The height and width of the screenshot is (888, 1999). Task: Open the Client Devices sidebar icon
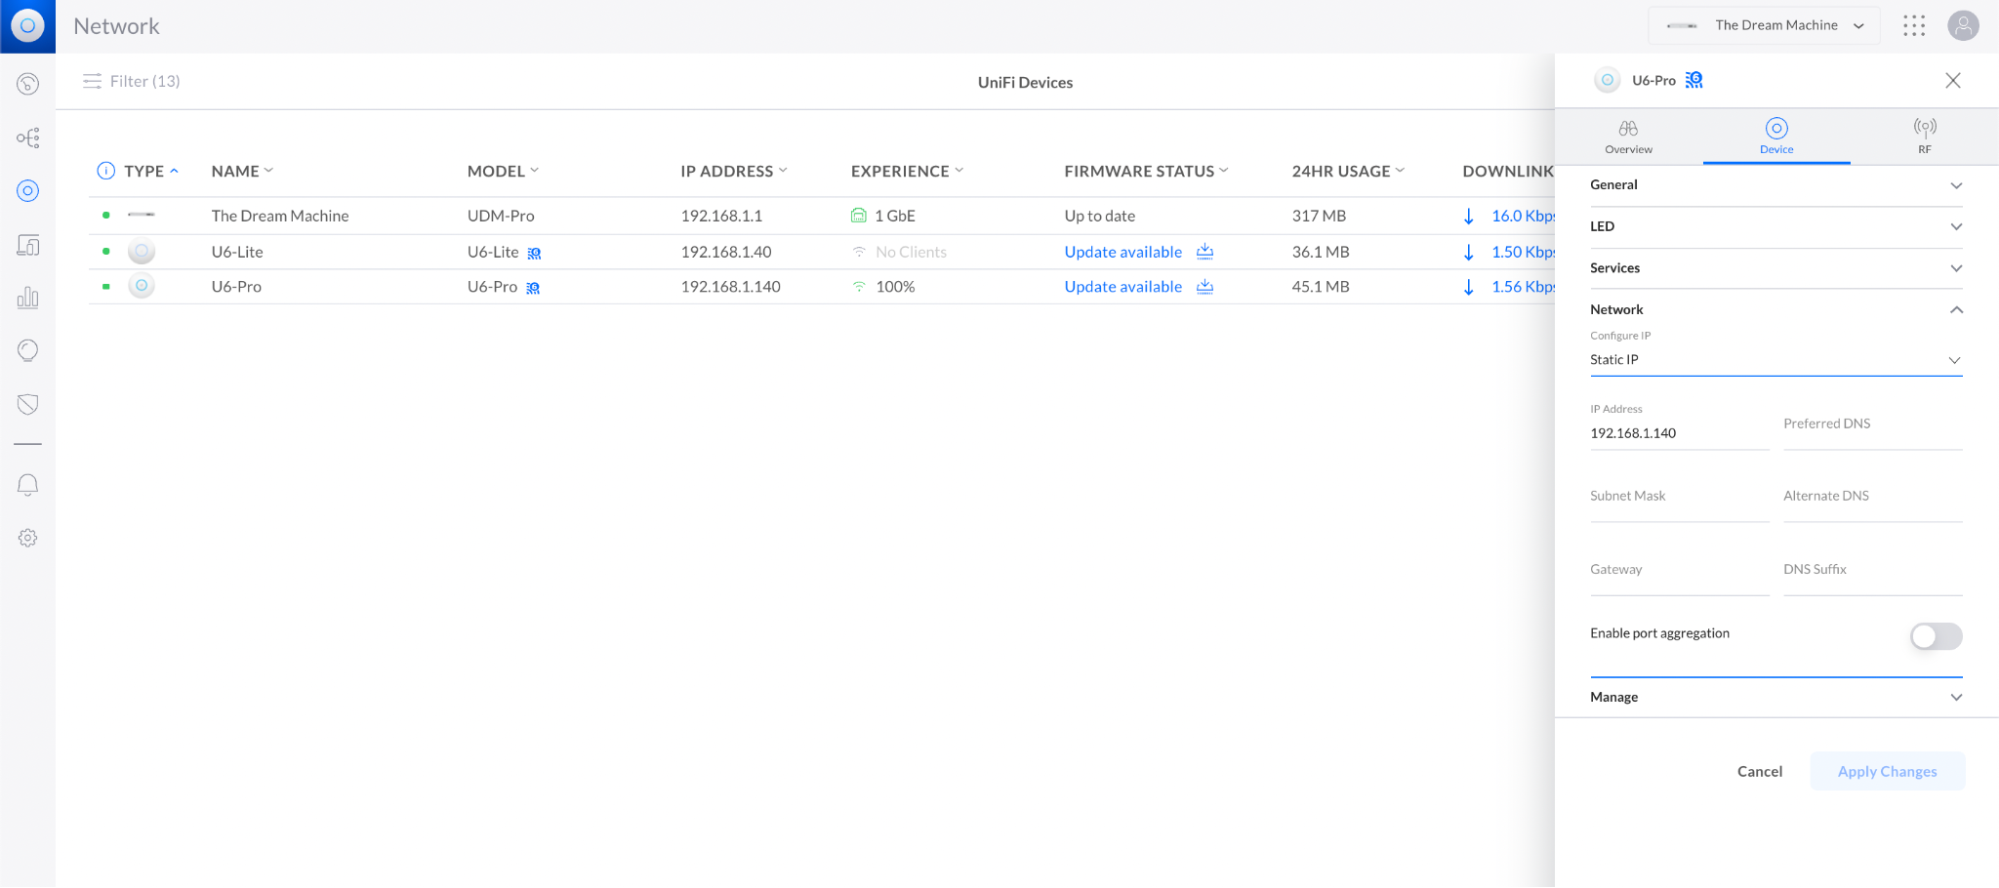pos(28,245)
